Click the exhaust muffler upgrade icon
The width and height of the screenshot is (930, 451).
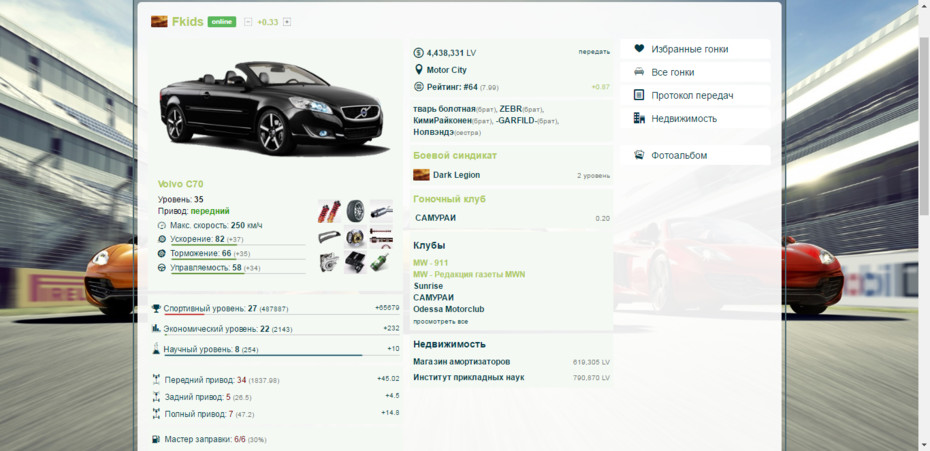coord(381,211)
